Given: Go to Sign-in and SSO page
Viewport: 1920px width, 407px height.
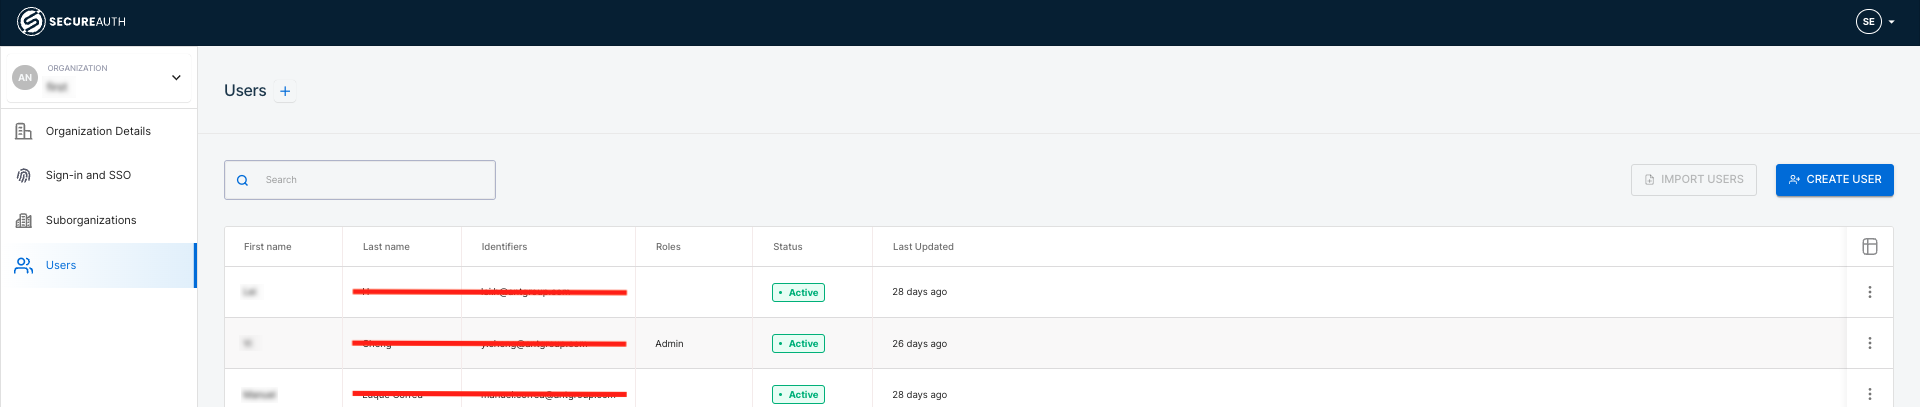Looking at the screenshot, I should pos(88,175).
